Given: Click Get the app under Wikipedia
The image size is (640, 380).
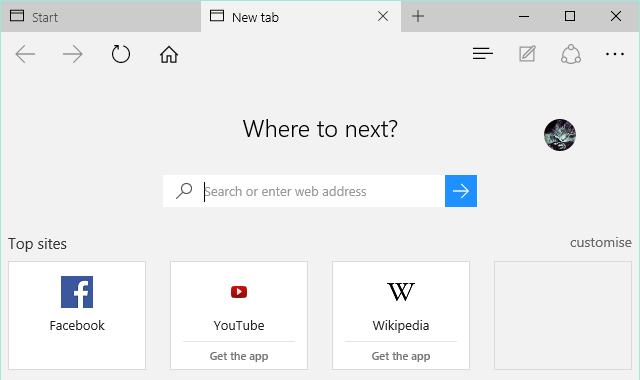Looking at the screenshot, I should [x=401, y=356].
